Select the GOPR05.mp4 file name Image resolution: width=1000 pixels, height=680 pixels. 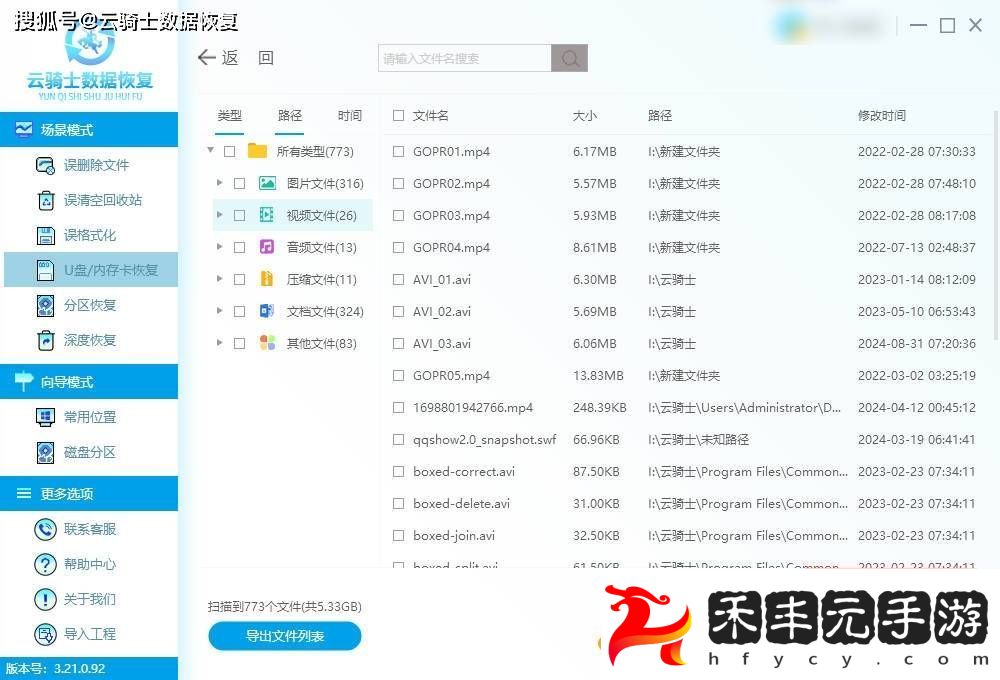coord(451,376)
